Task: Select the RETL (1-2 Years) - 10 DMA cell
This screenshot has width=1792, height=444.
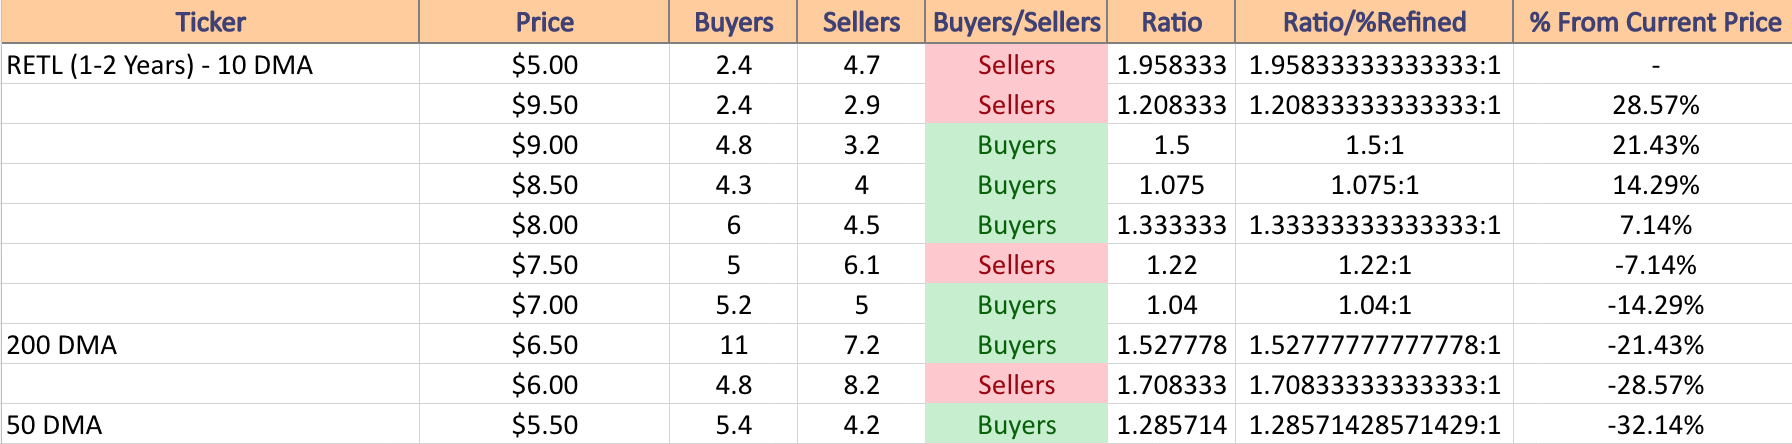Action: [x=210, y=65]
